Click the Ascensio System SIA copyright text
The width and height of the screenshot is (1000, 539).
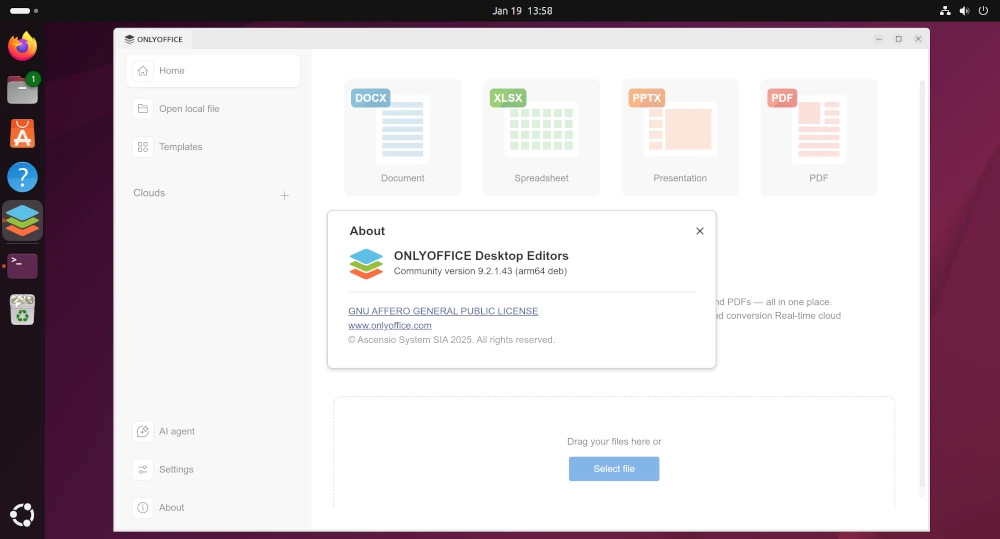tap(452, 340)
